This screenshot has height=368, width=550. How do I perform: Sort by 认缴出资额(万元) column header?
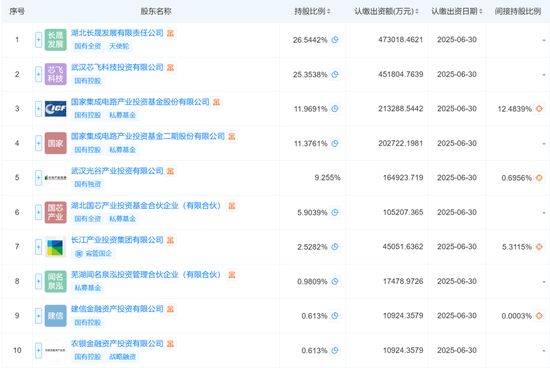tap(387, 11)
